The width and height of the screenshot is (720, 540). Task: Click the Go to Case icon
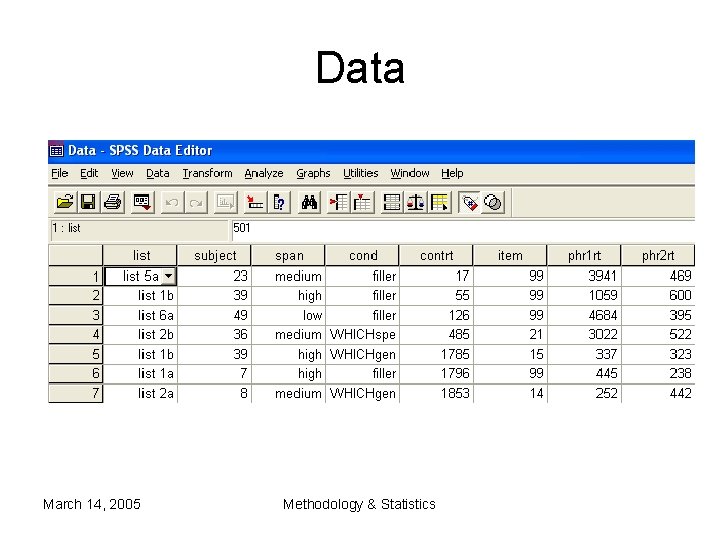[x=255, y=202]
